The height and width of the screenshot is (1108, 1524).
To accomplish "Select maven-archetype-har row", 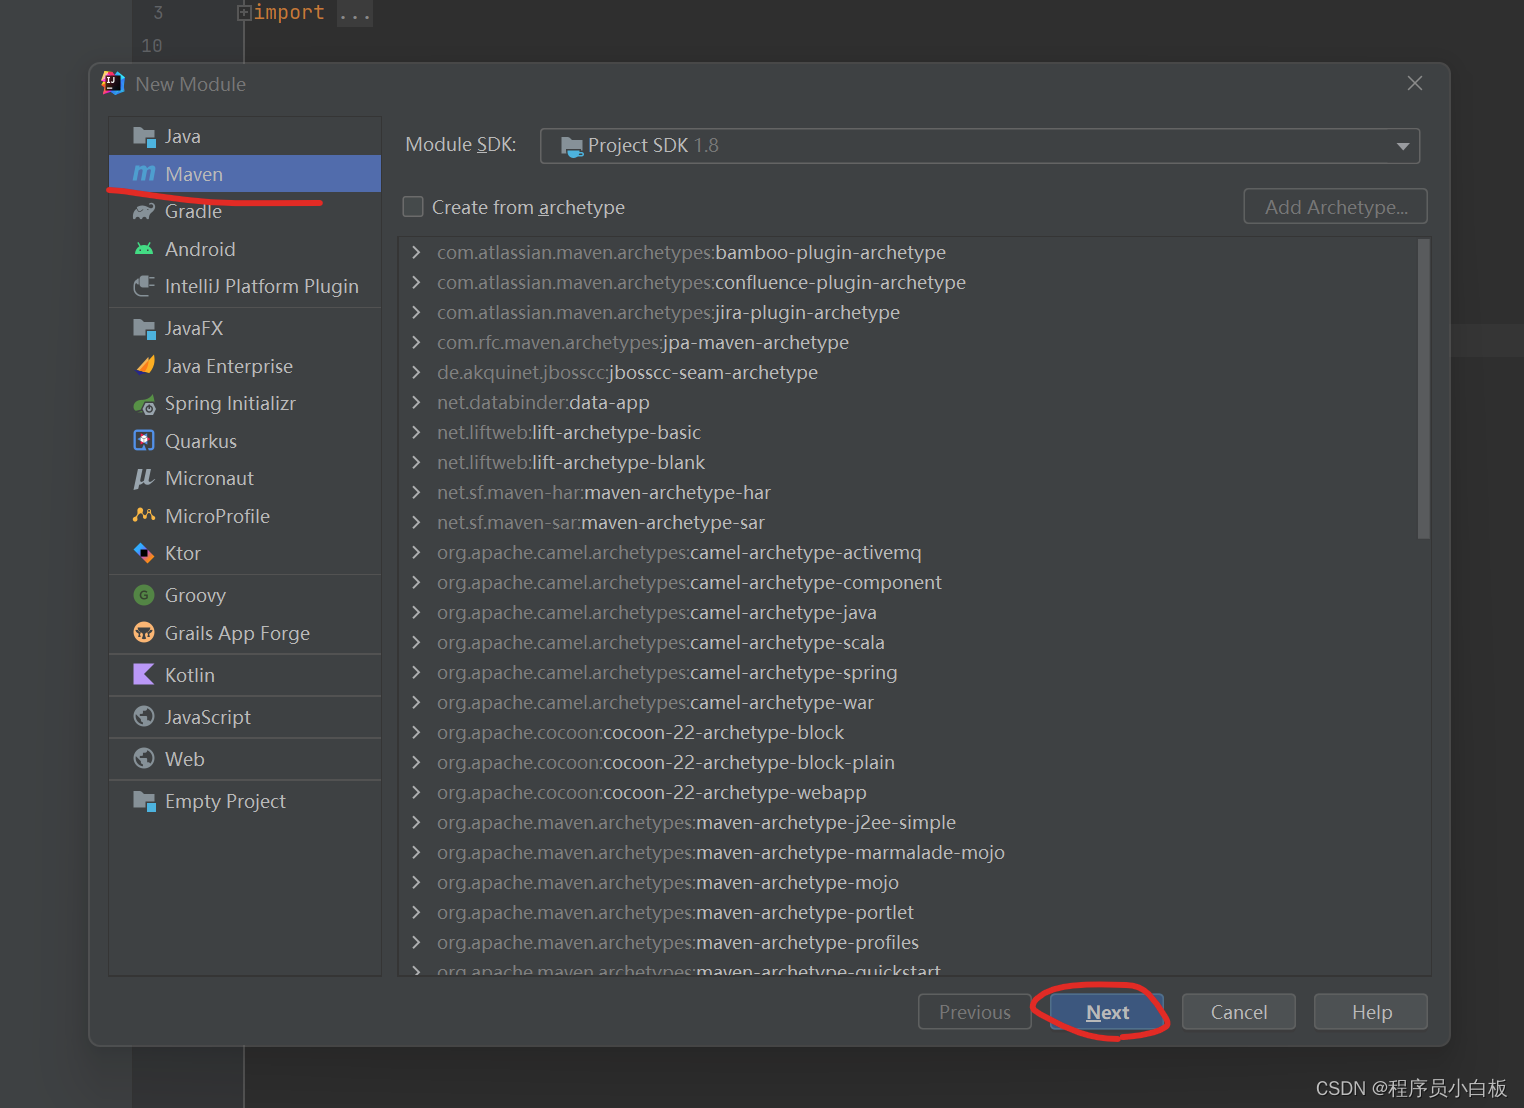I will point(908,492).
